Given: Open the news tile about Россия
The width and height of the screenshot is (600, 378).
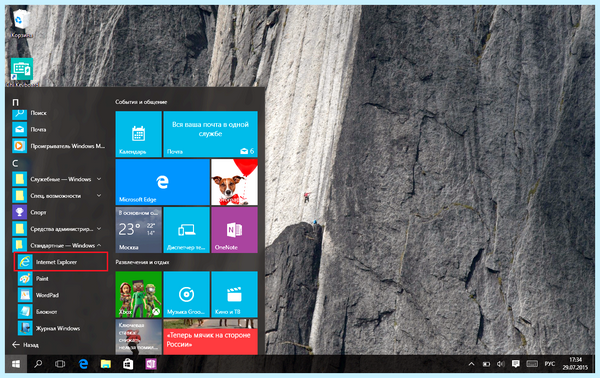Looking at the screenshot, I should click(x=210, y=337).
